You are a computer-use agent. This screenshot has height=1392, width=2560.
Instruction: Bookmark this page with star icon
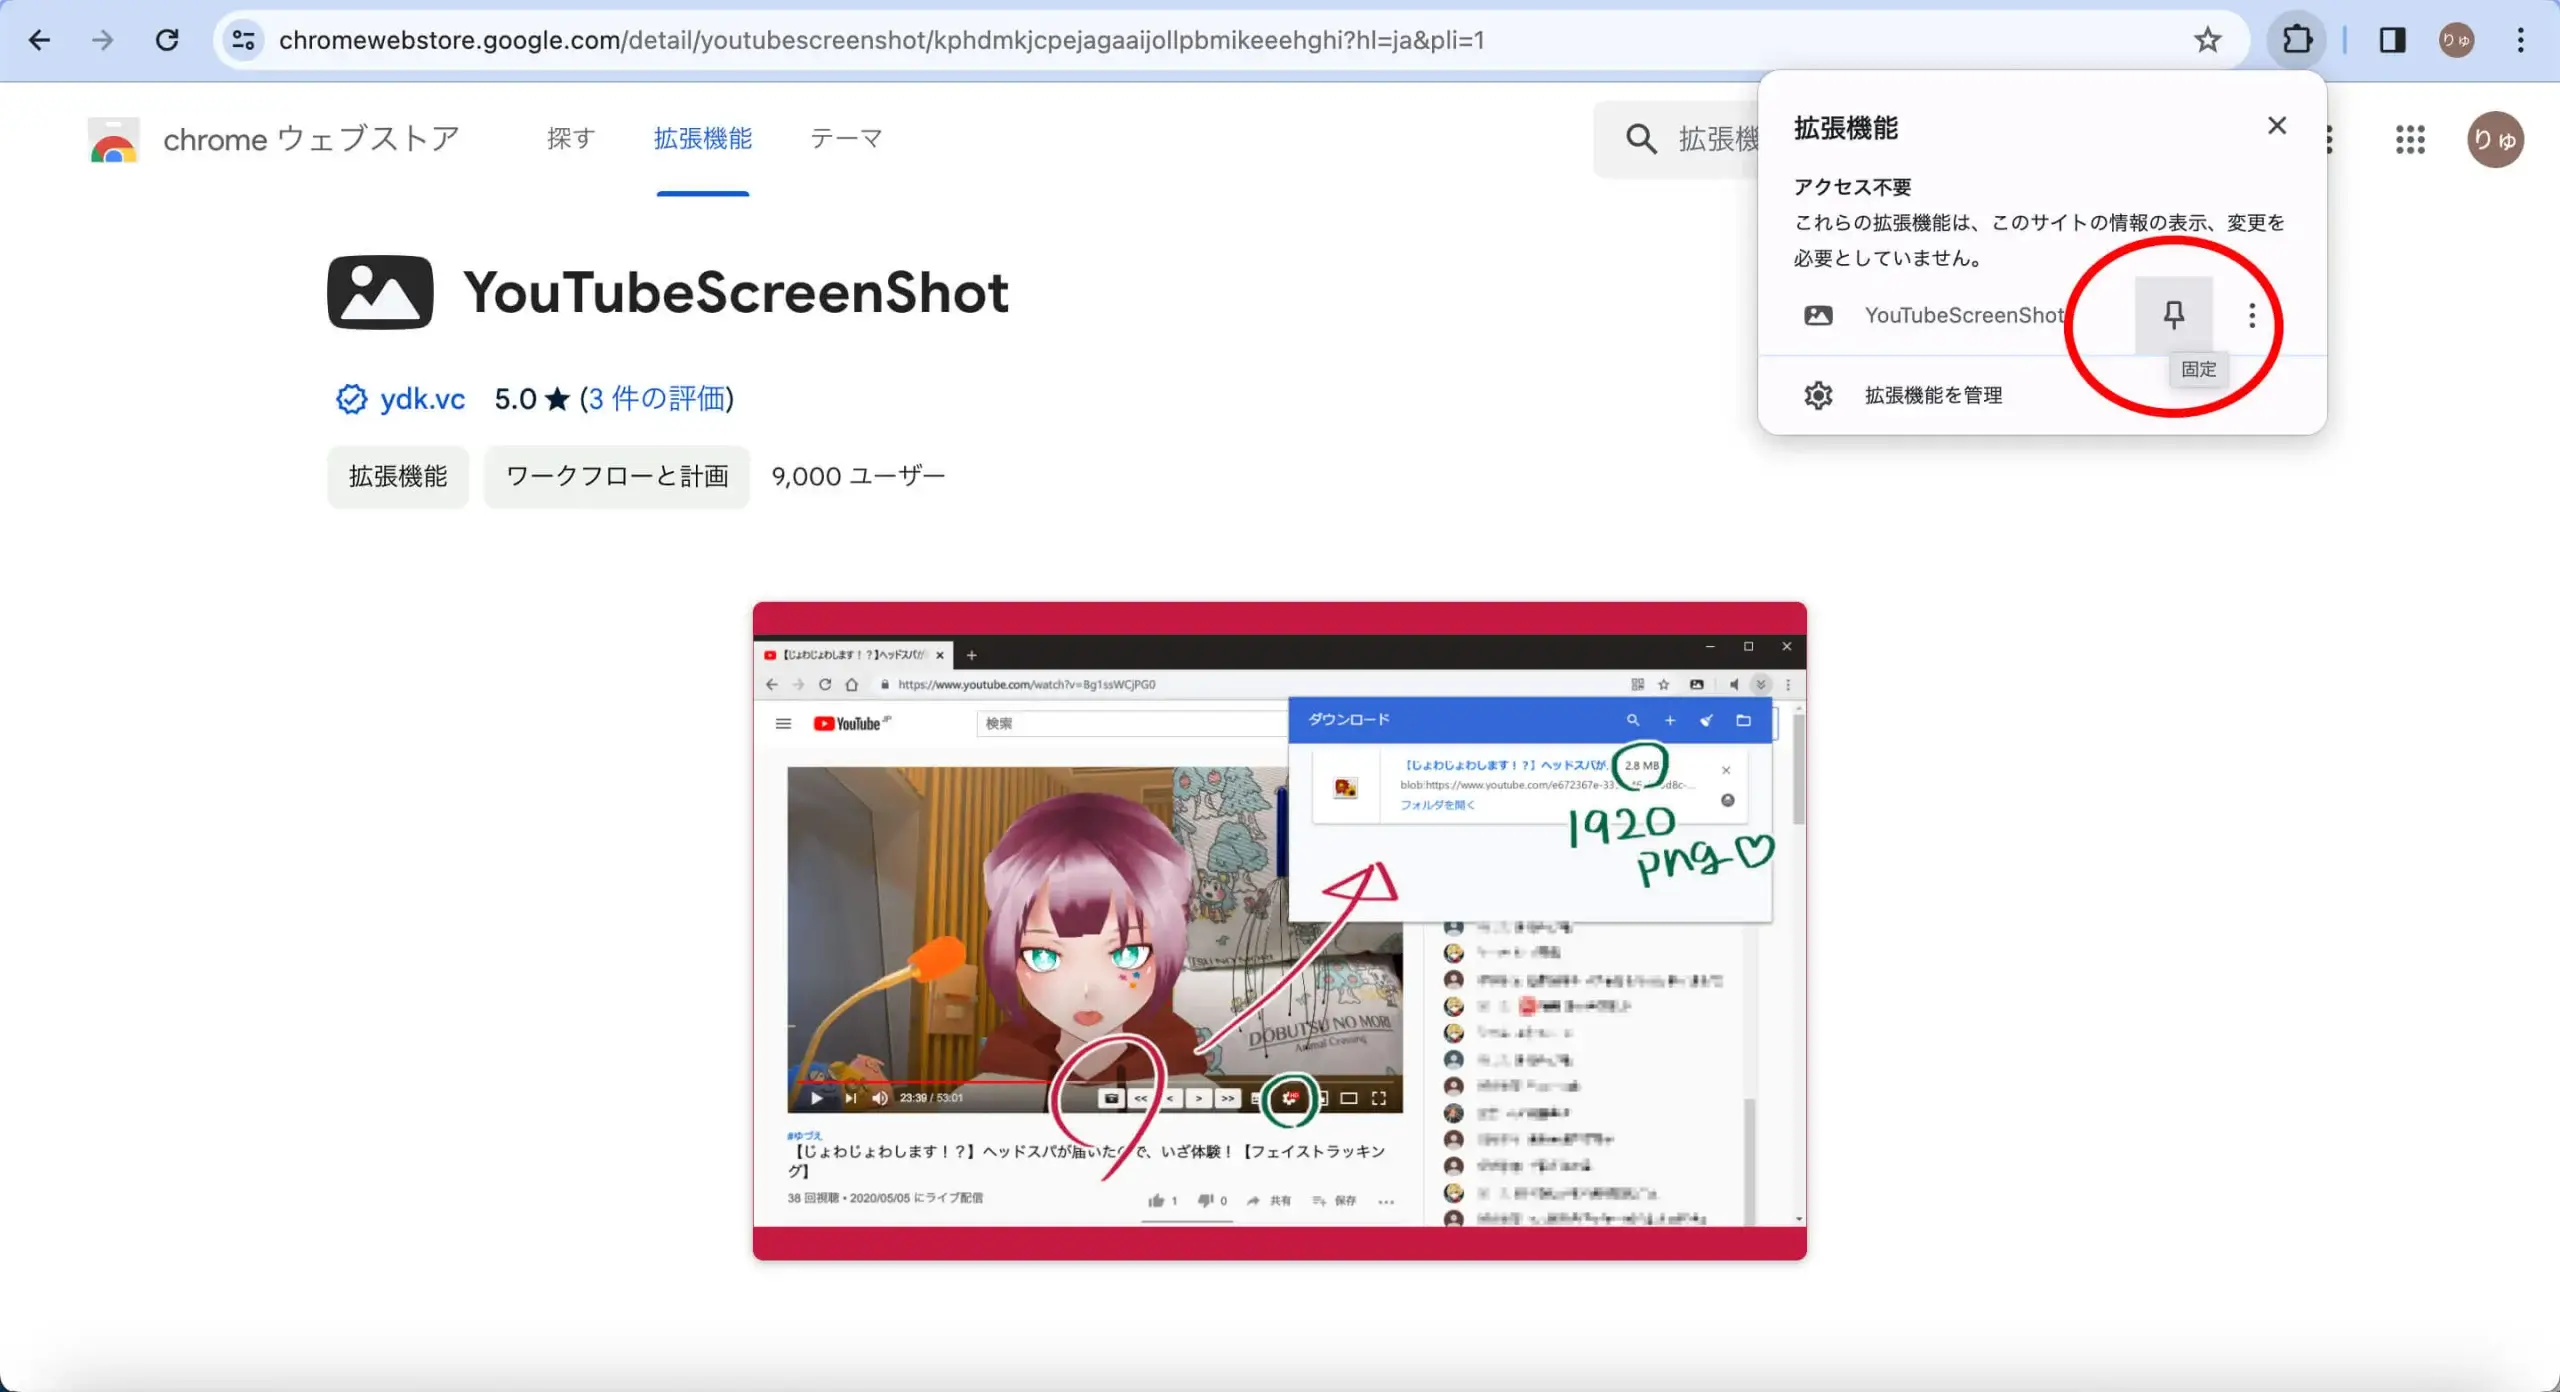point(2207,40)
